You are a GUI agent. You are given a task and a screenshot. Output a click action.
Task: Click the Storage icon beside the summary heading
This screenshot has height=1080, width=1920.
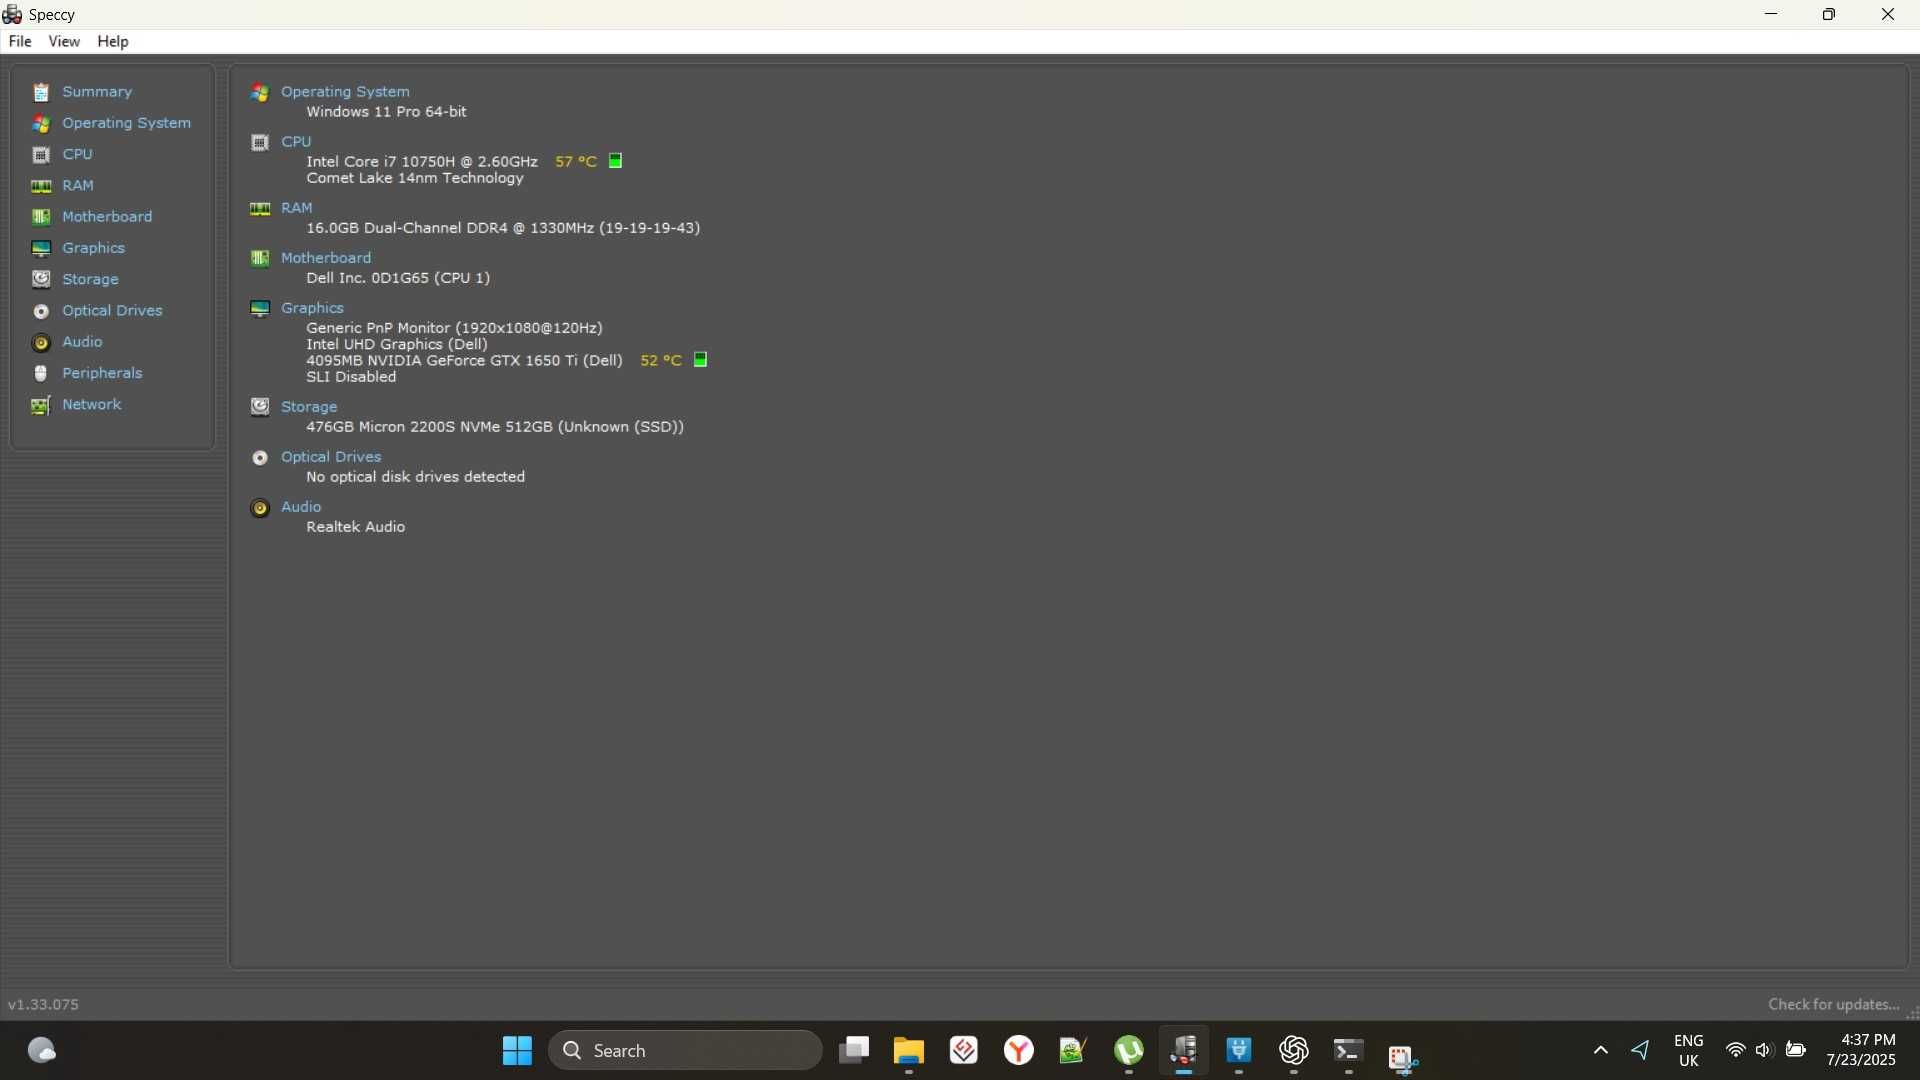click(x=260, y=407)
